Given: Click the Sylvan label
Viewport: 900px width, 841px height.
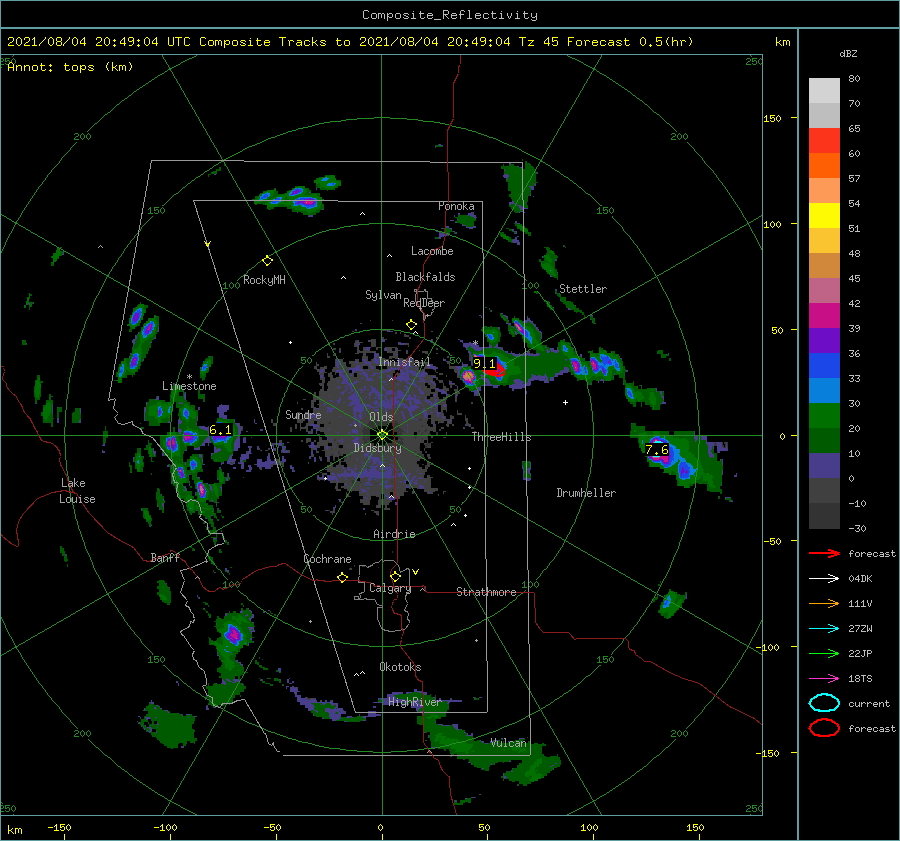Looking at the screenshot, I should point(383,295).
